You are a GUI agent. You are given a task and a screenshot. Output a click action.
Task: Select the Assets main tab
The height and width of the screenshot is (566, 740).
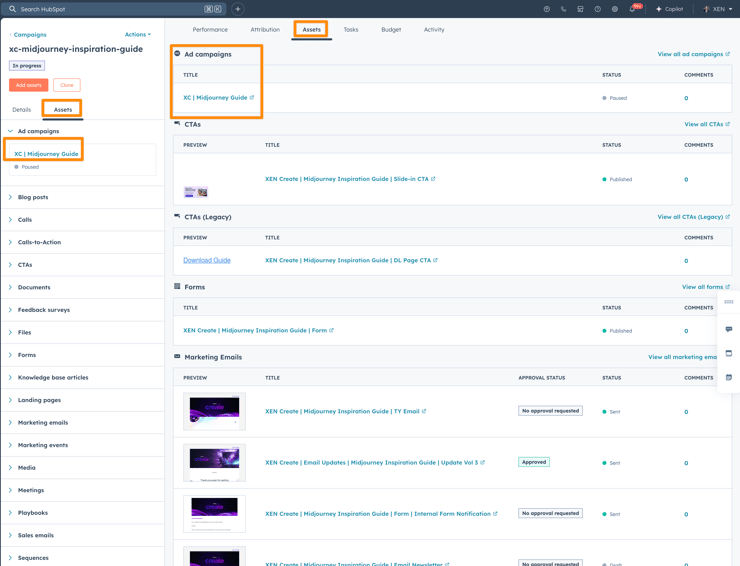tap(311, 30)
